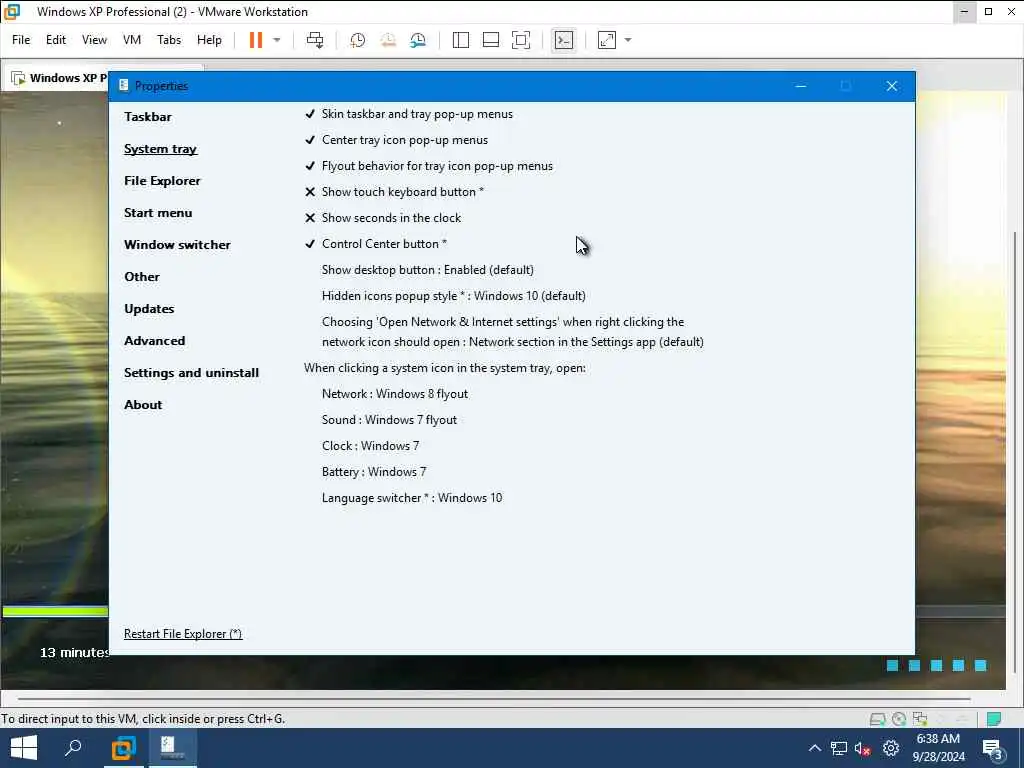1024x768 pixels.
Task: Open Settings and uninstall section
Action: pos(191,373)
